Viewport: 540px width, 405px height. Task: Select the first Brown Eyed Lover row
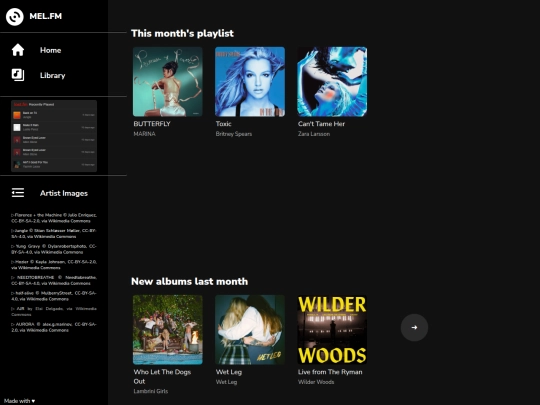(54, 140)
